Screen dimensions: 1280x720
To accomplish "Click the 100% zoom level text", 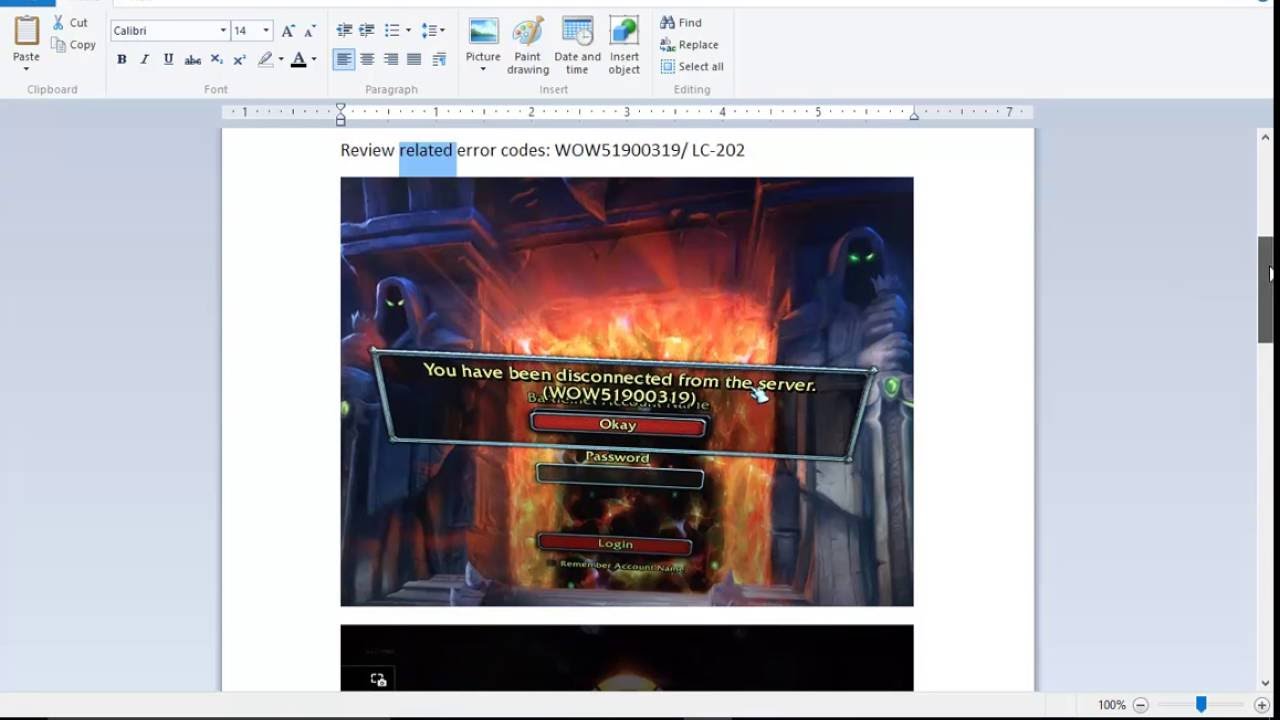I will tap(1111, 705).
